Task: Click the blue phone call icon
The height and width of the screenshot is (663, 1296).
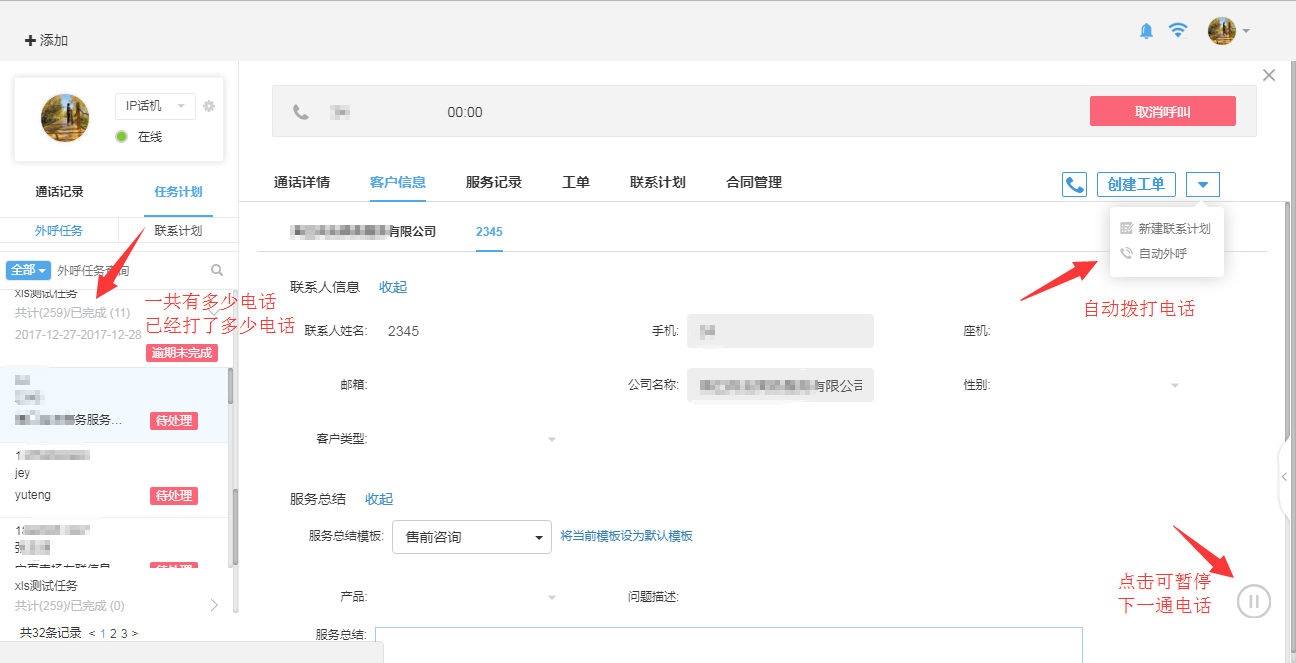Action: 1074,184
